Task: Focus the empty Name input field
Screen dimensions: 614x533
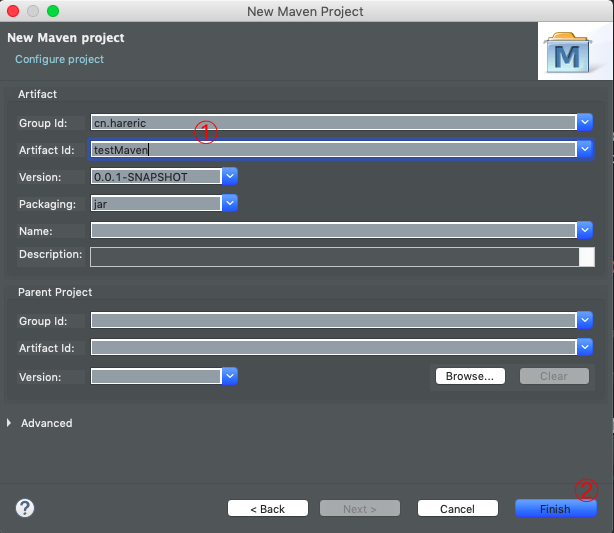Action: click(x=334, y=230)
